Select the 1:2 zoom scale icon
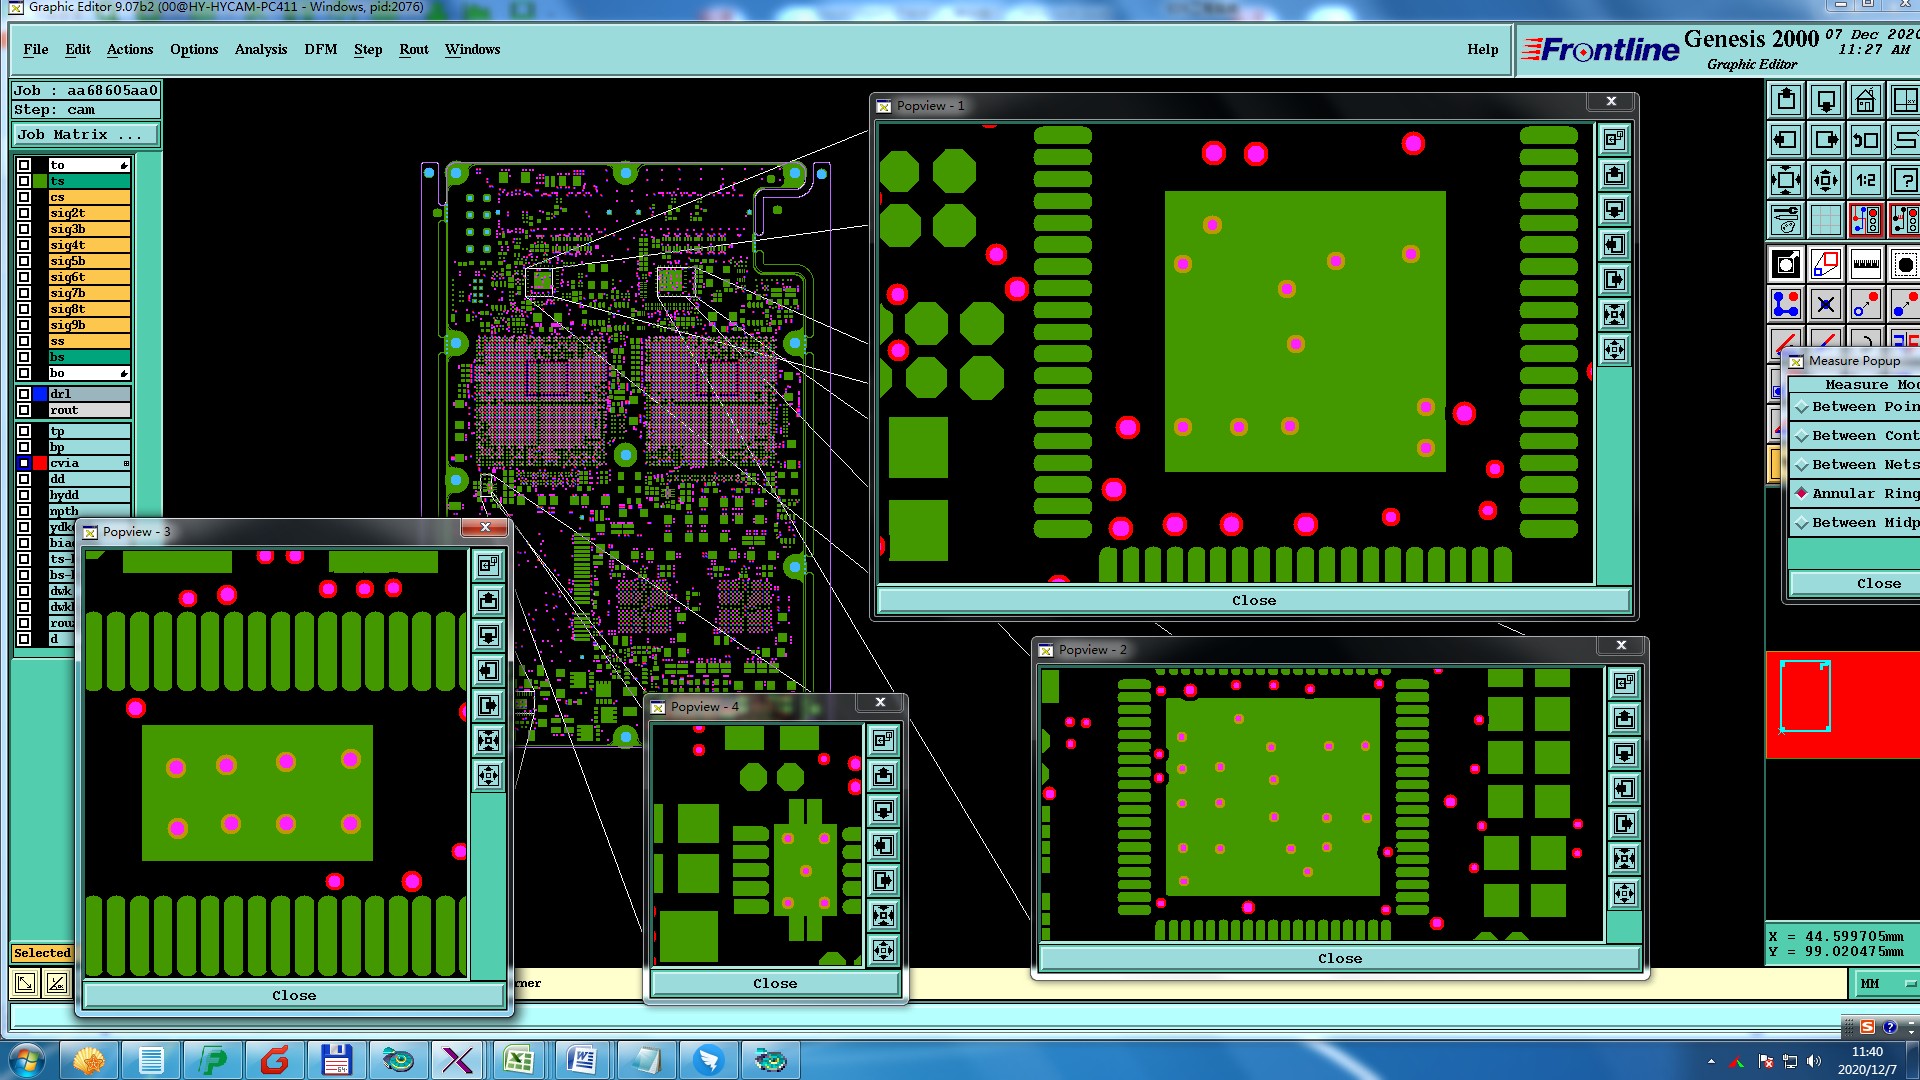 pyautogui.click(x=1866, y=181)
